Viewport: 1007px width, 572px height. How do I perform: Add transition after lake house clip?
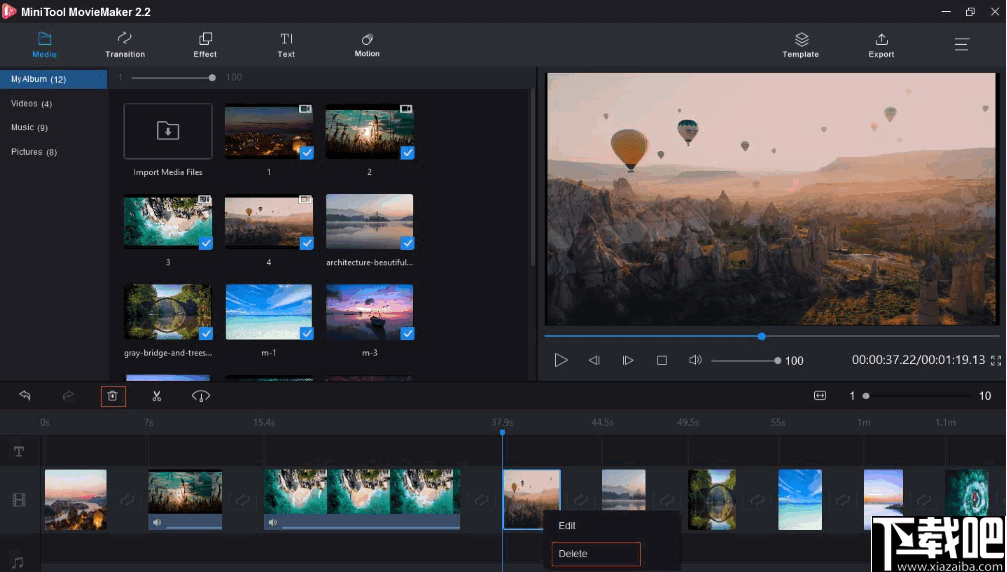667,499
